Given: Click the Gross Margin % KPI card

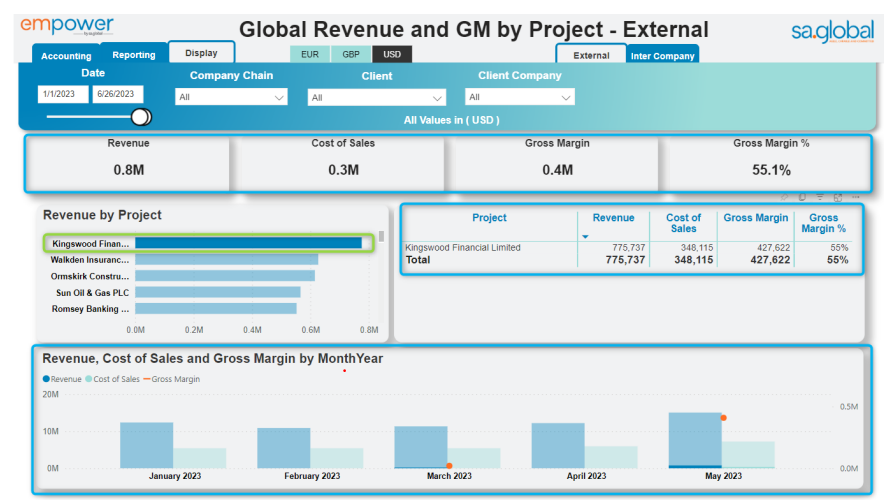Looking at the screenshot, I should click(x=771, y=162).
